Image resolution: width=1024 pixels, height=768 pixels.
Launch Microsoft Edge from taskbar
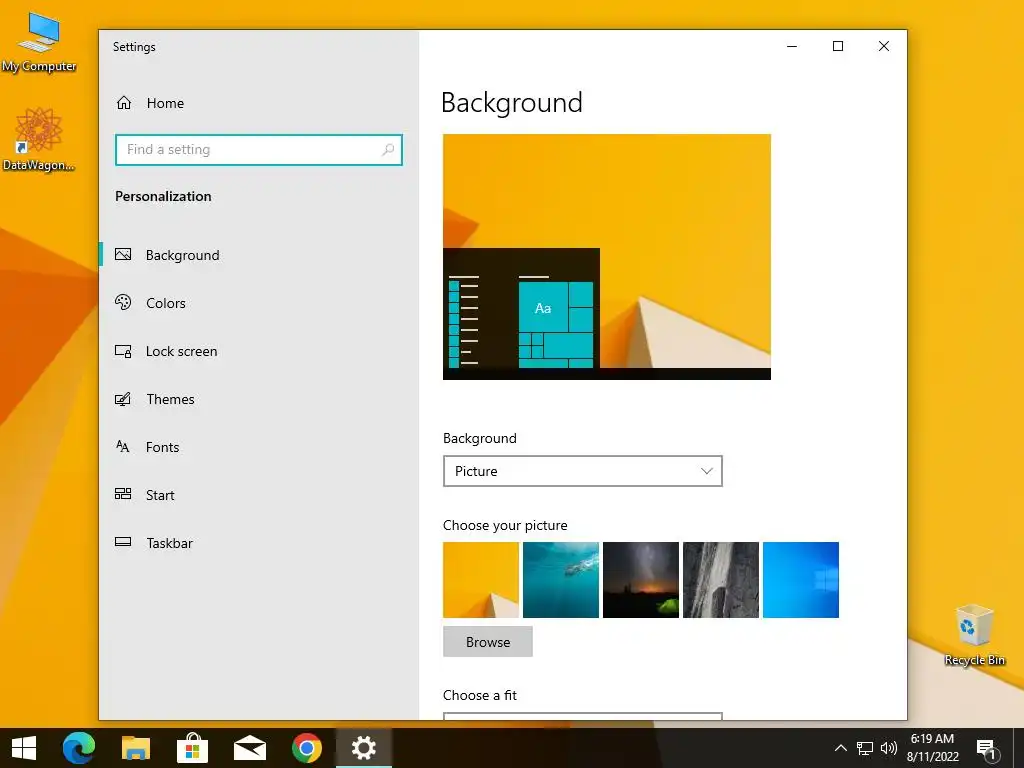click(x=79, y=748)
